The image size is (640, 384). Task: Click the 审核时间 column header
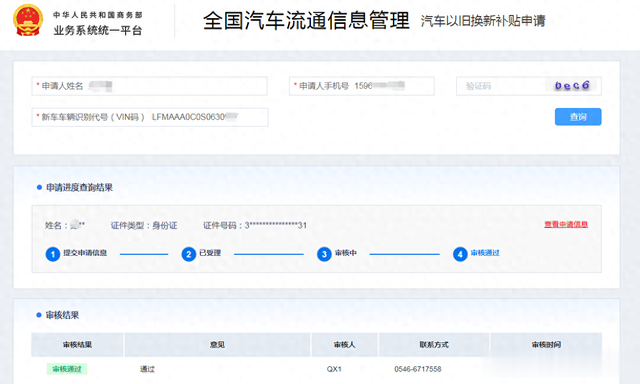pyautogui.click(x=546, y=345)
